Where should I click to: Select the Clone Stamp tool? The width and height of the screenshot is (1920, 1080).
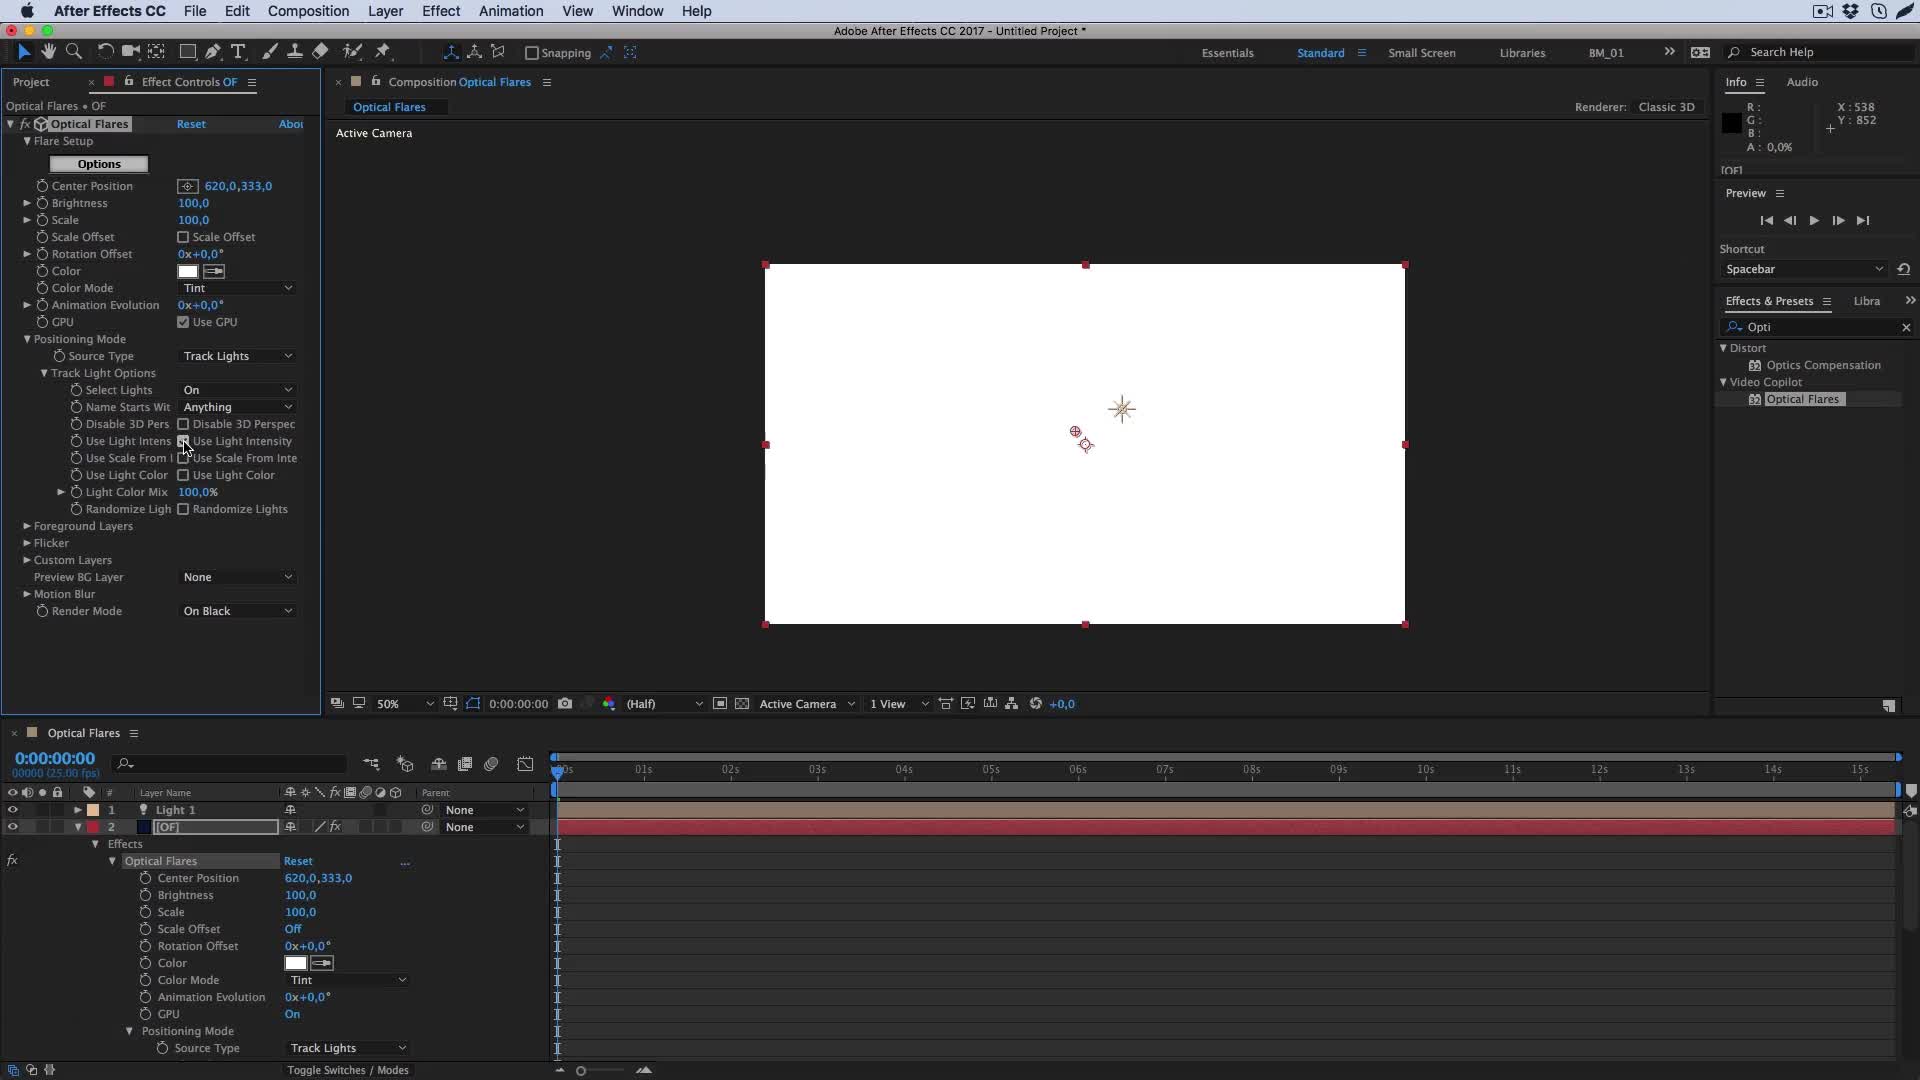click(x=295, y=51)
